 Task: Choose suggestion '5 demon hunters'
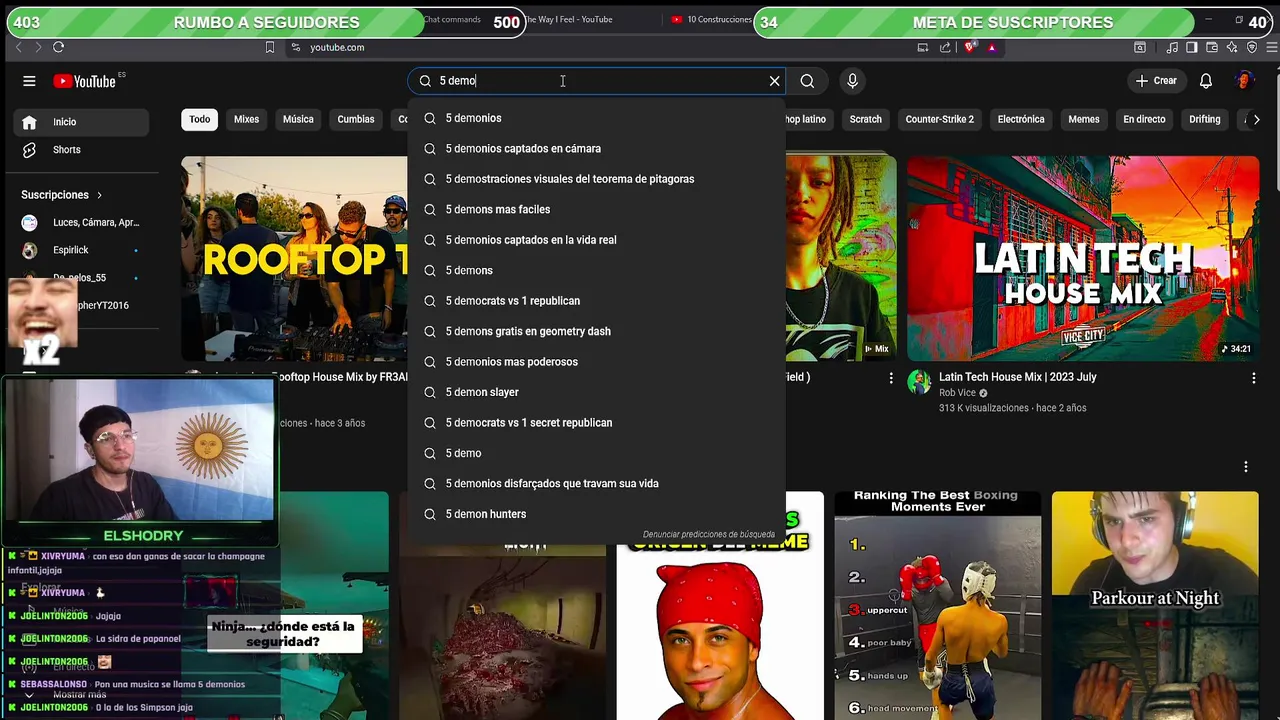click(x=596, y=515)
